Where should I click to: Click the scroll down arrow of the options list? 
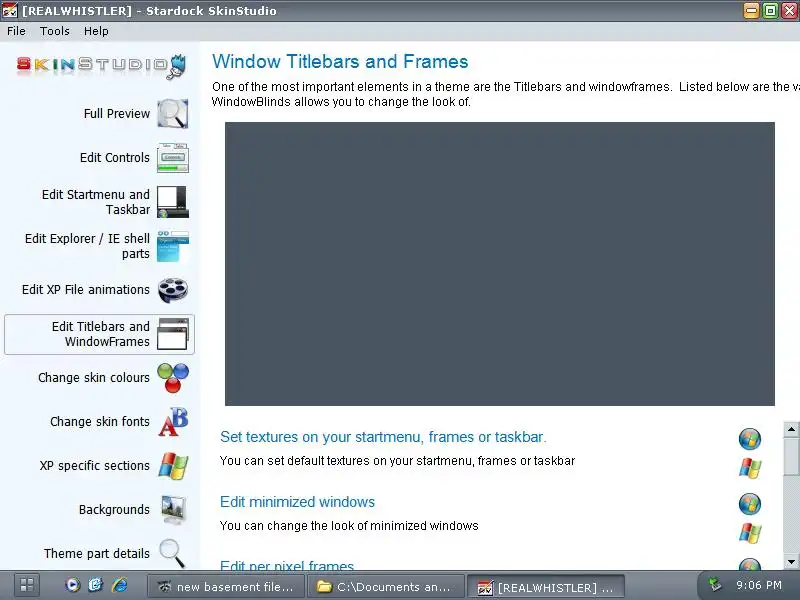[791, 562]
